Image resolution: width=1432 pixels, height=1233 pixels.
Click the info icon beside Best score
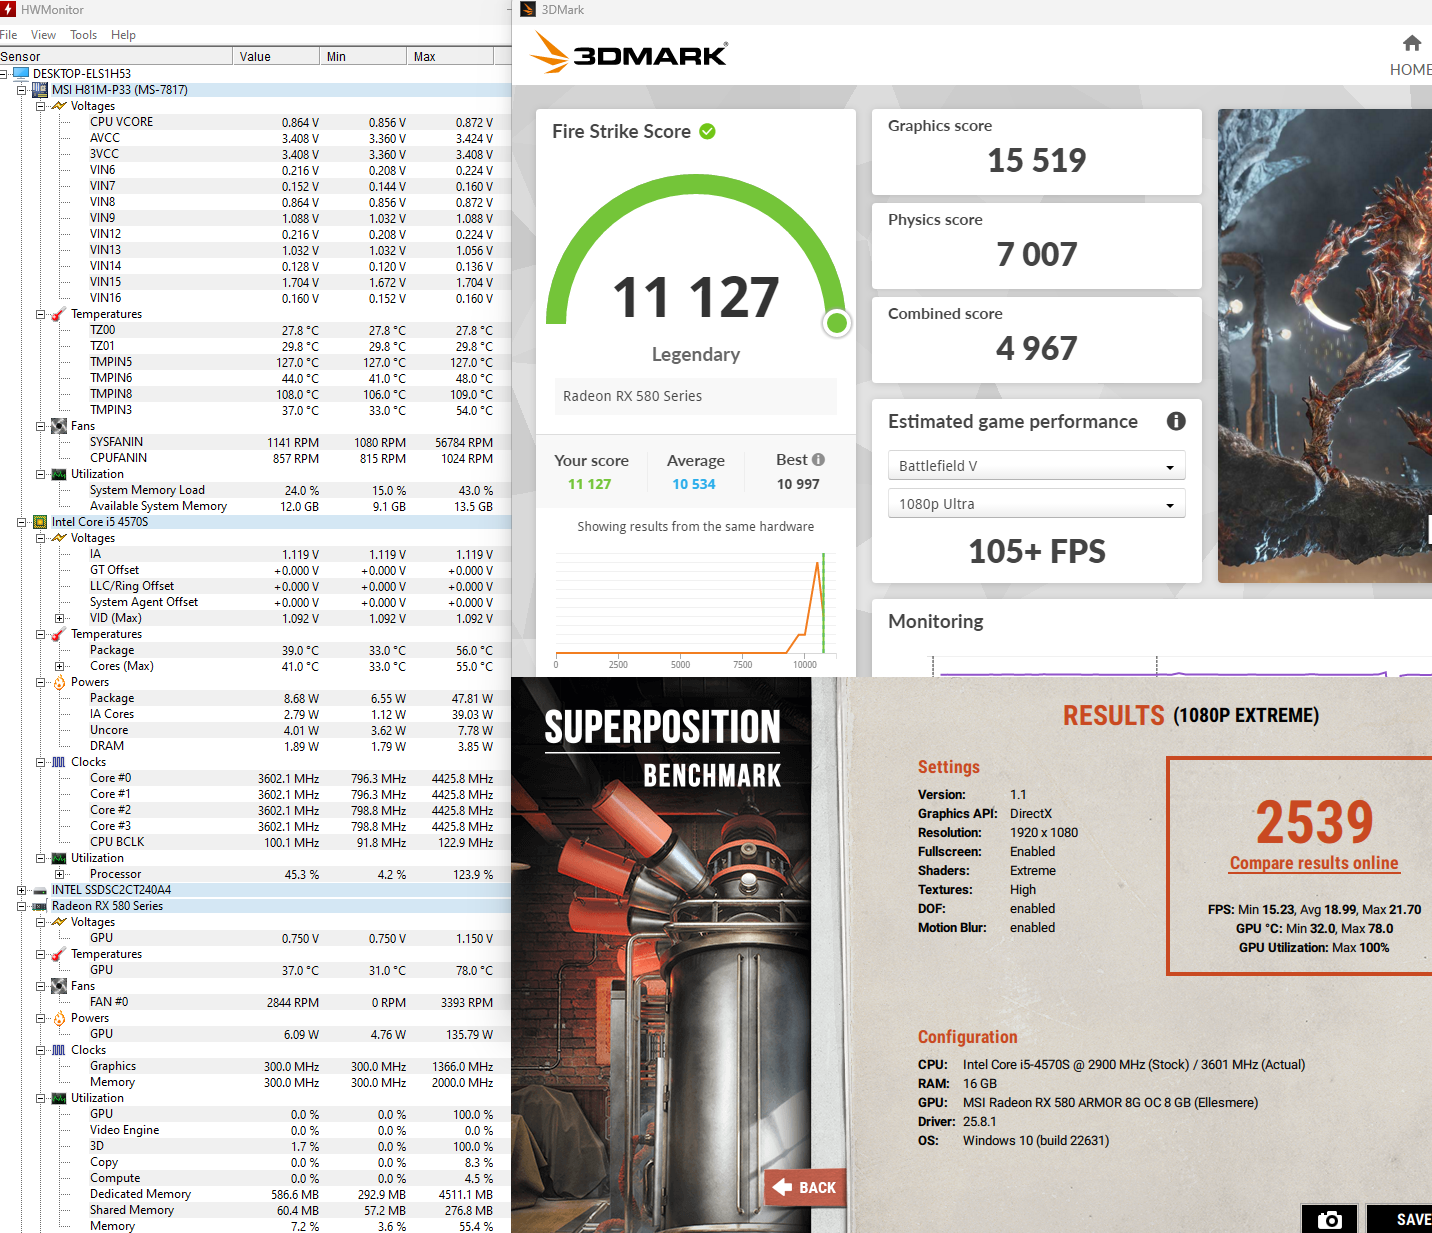[818, 460]
